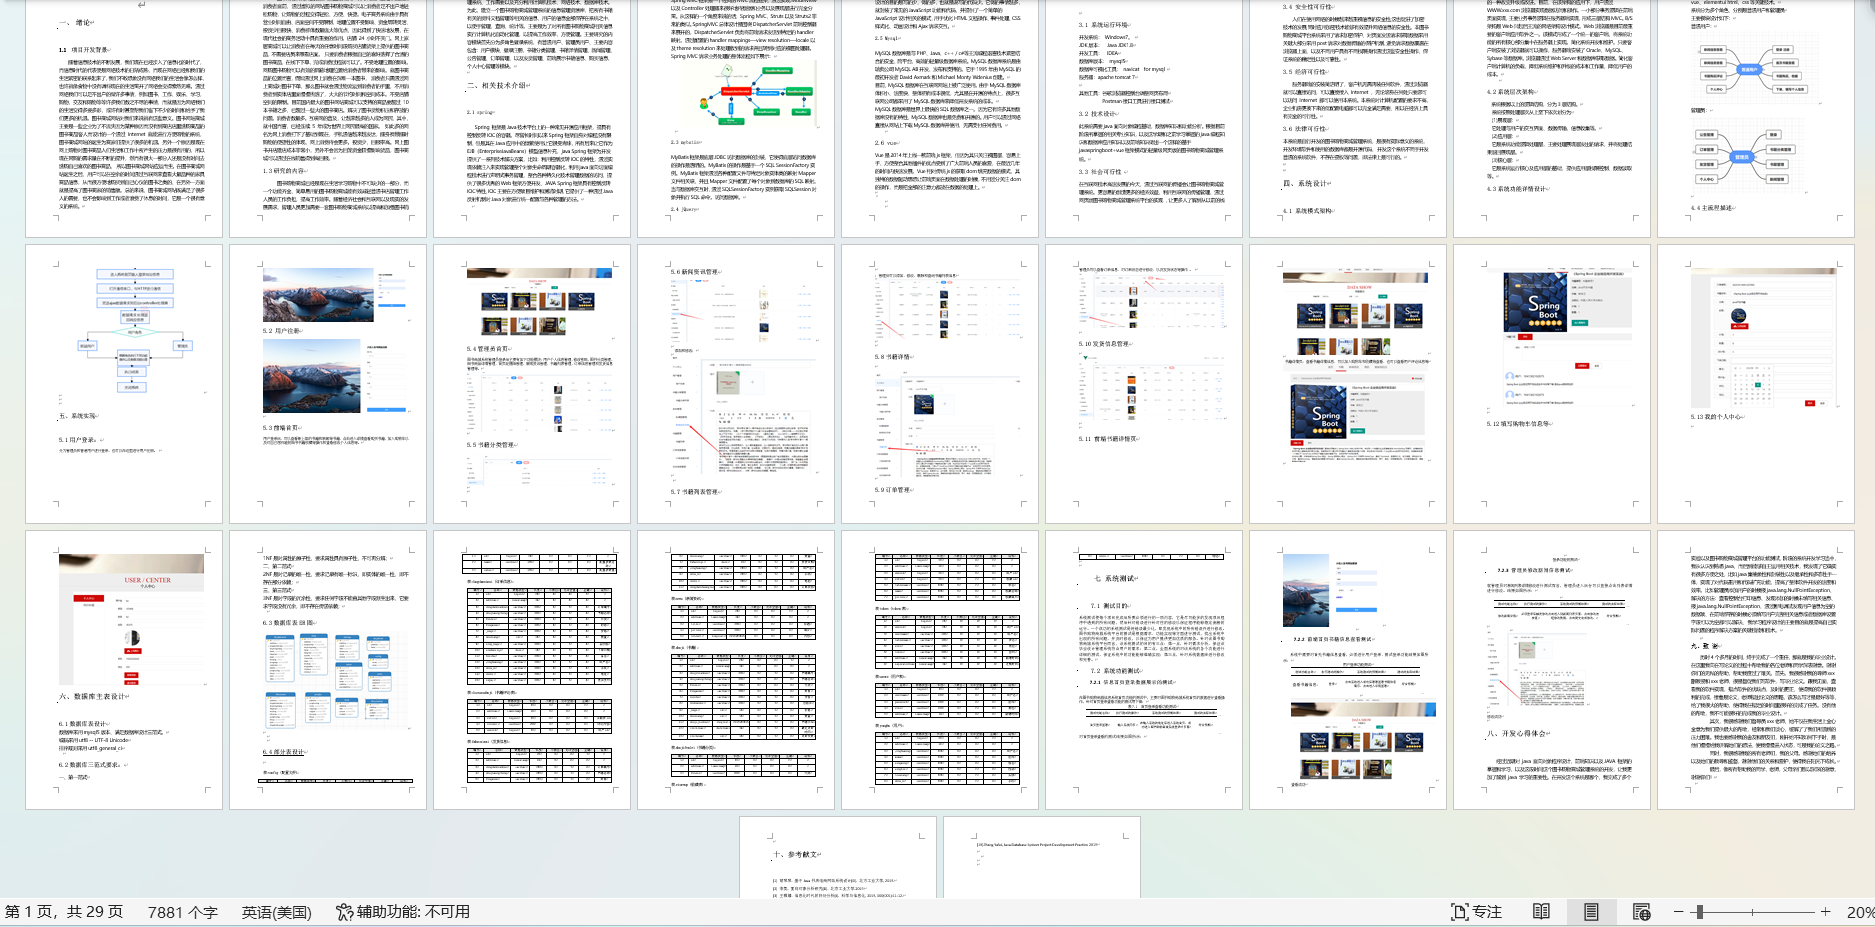Select page with '3.1 系统运行环境'
The image size is (1875, 927).
coord(1144,119)
